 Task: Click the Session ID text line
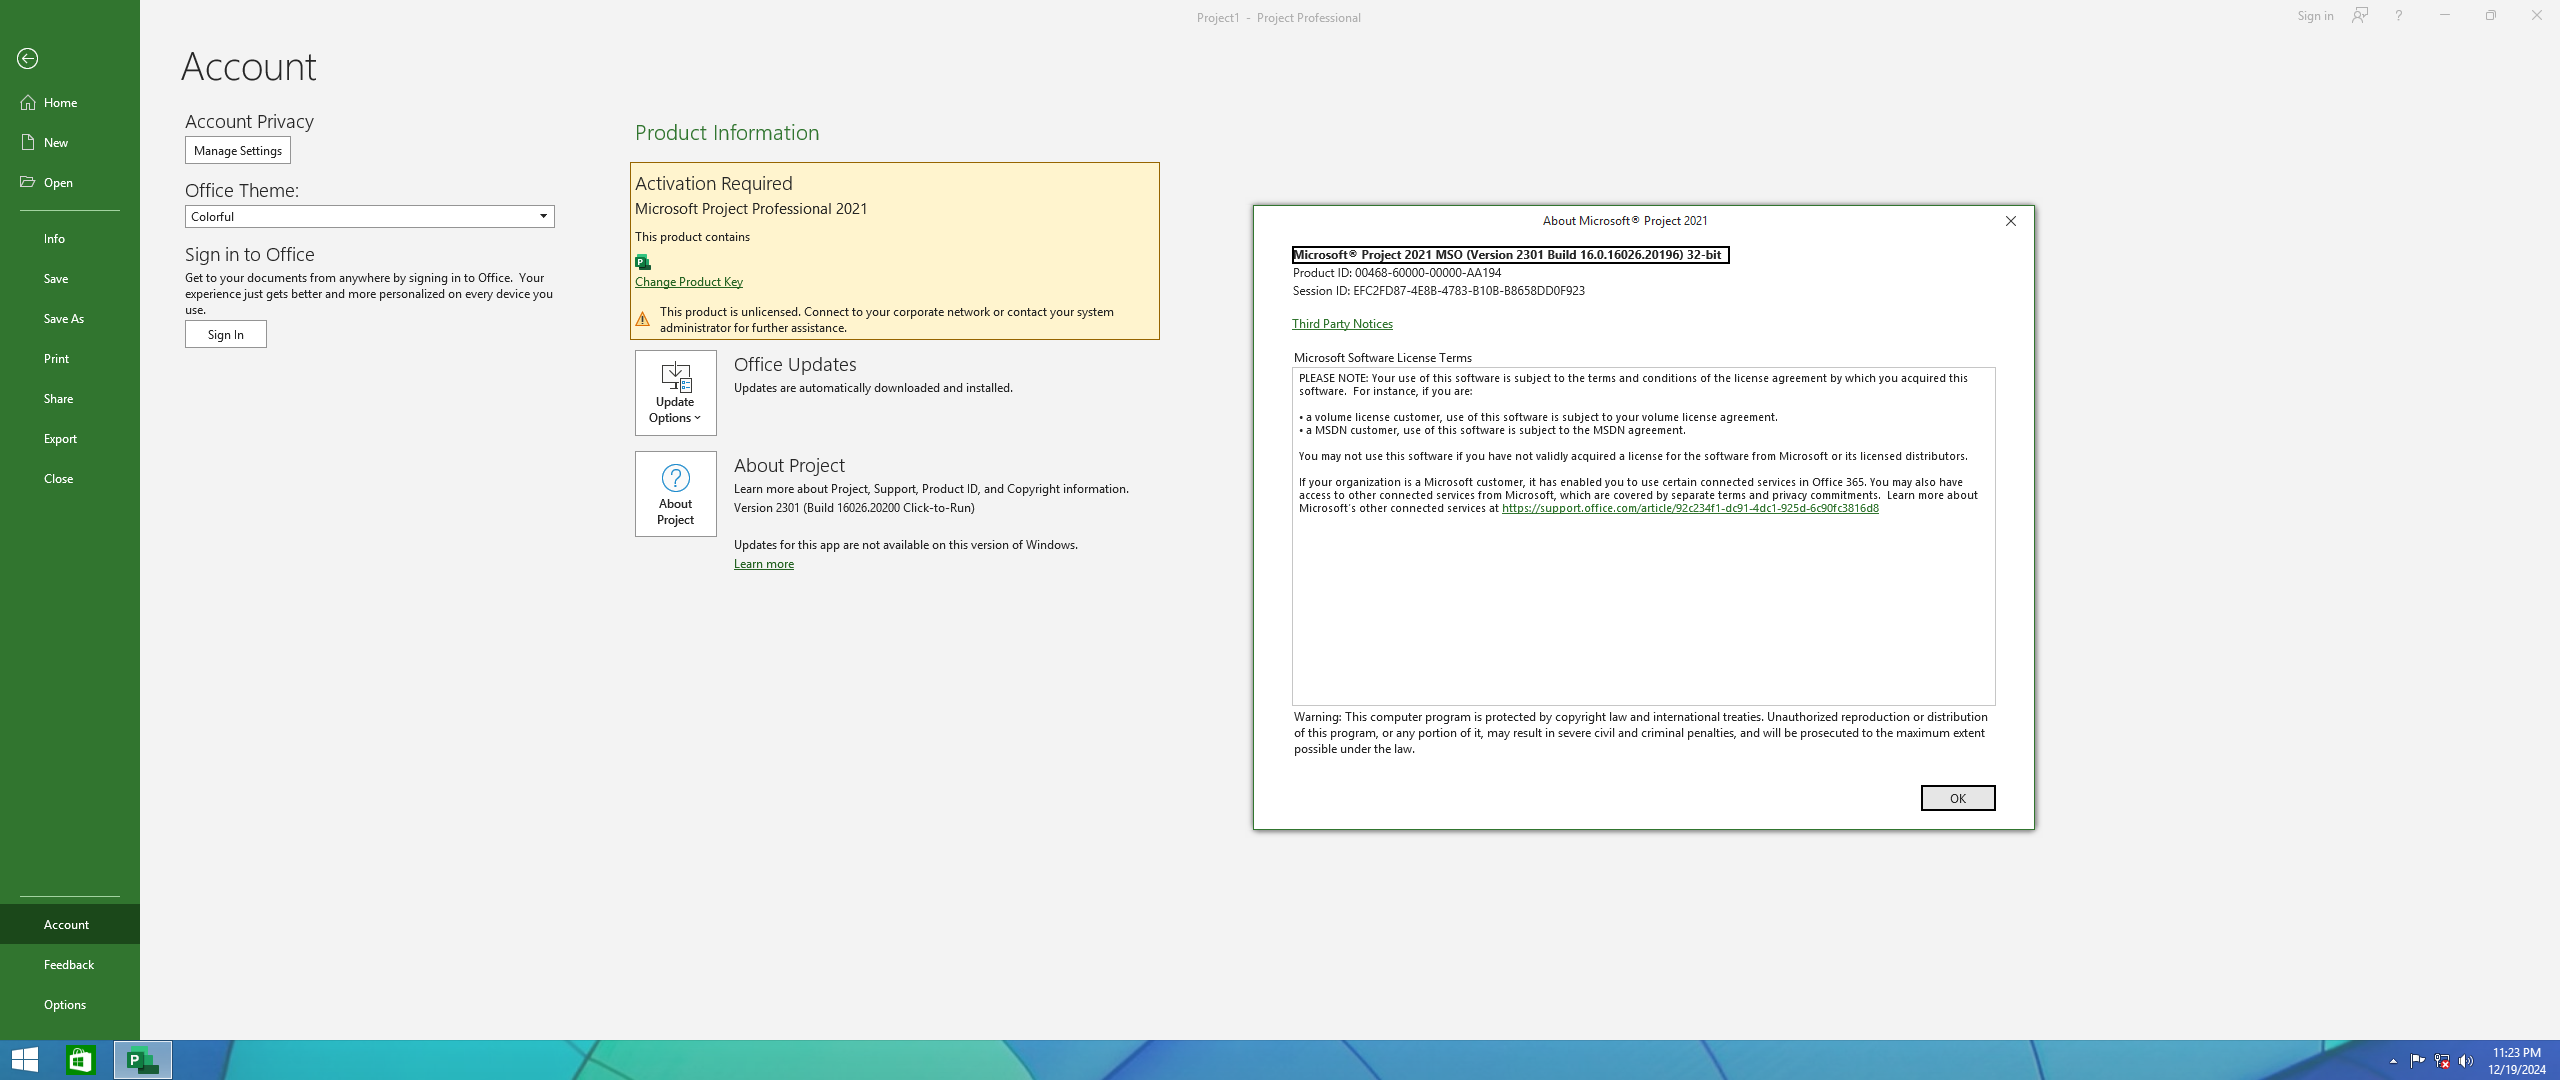[1439, 291]
